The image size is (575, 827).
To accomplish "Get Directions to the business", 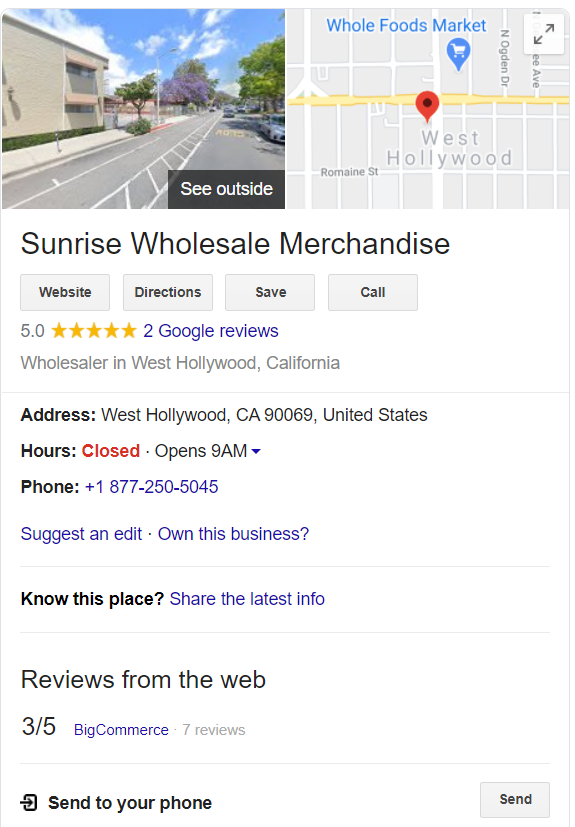I will click(168, 292).
